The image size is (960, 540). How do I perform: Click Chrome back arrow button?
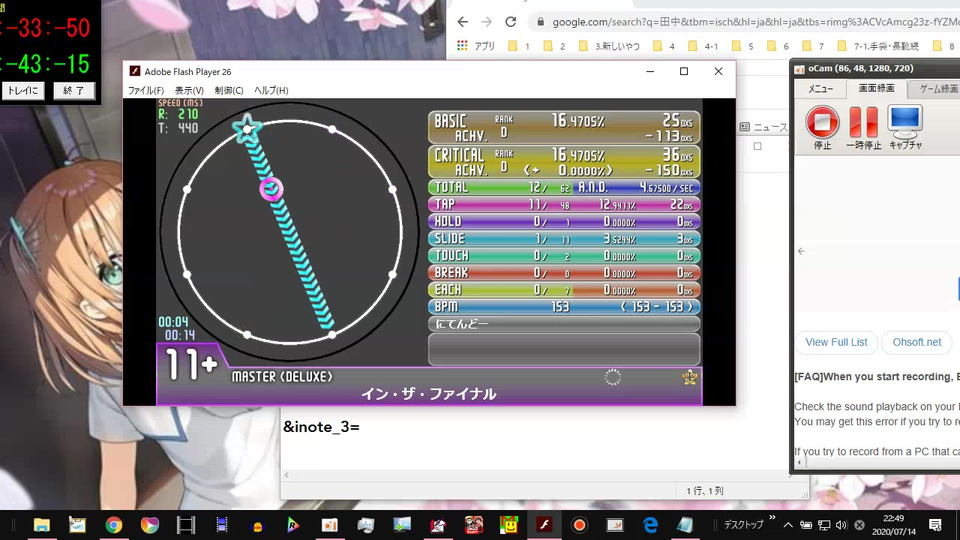click(462, 22)
